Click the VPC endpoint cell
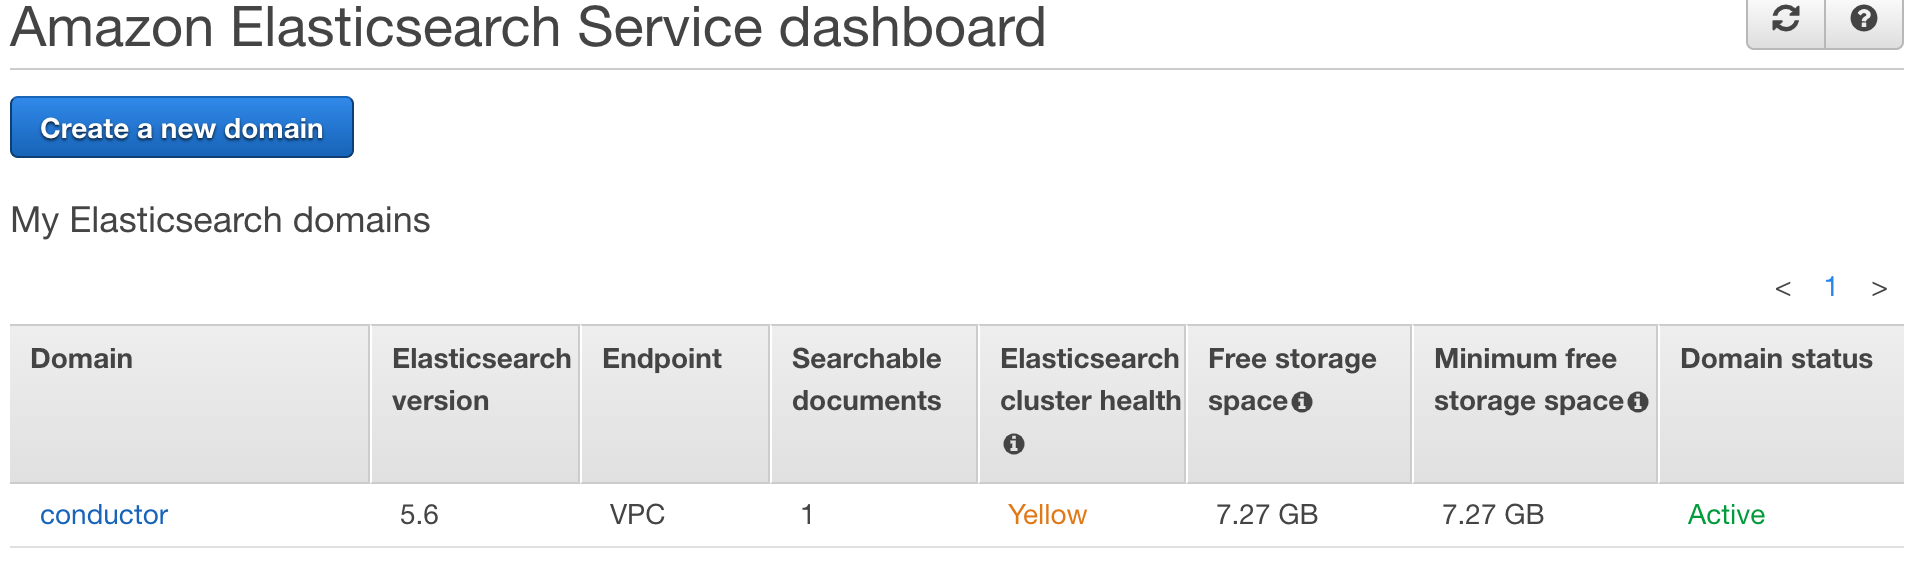 pyautogui.click(x=637, y=515)
